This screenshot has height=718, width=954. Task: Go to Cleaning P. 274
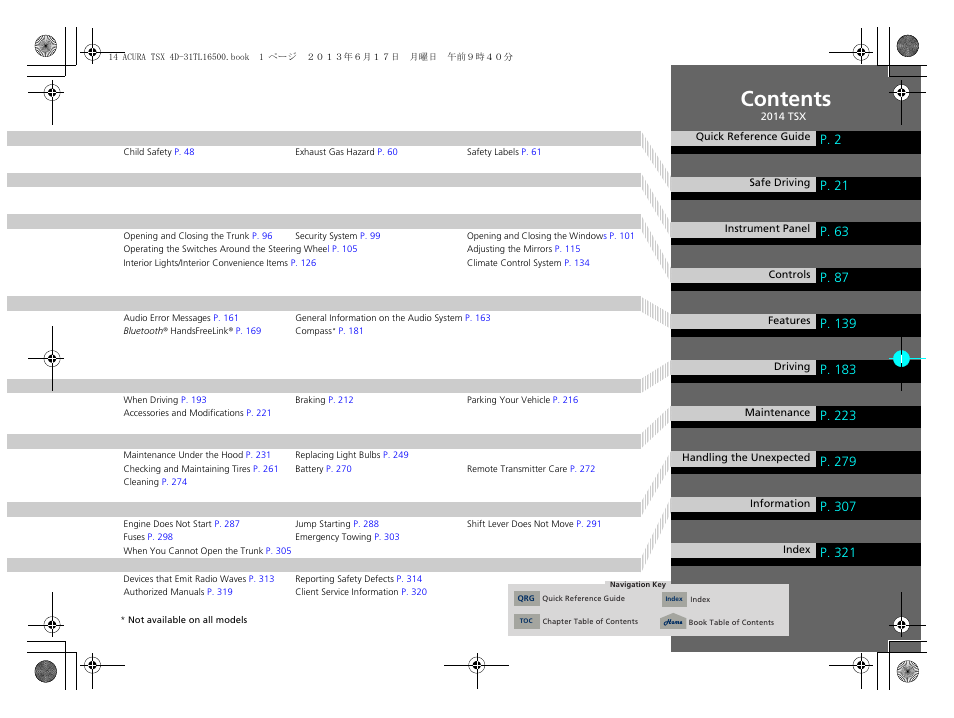pos(155,482)
